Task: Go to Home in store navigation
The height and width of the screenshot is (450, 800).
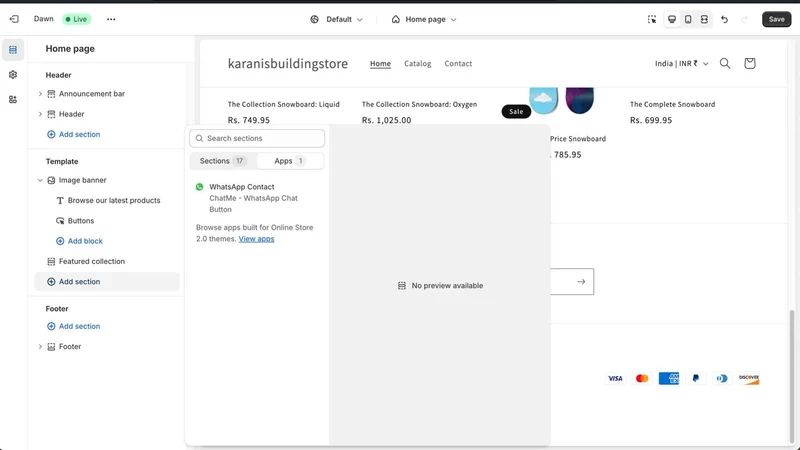Action: (380, 63)
